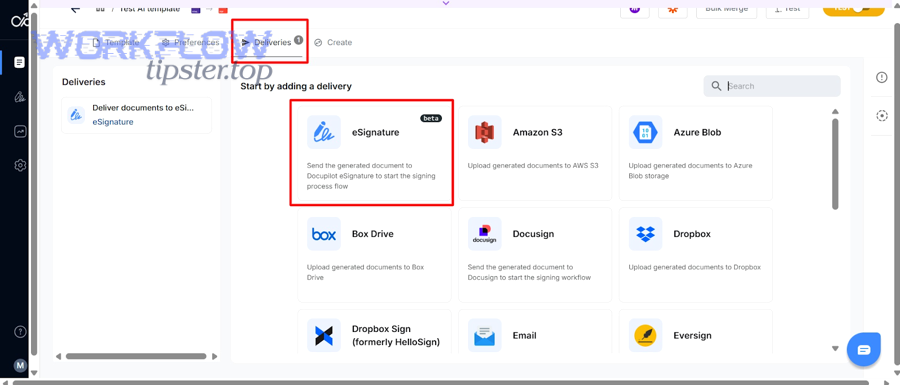Focus the Search input field
Screen dimensions: 900x385
772,86
